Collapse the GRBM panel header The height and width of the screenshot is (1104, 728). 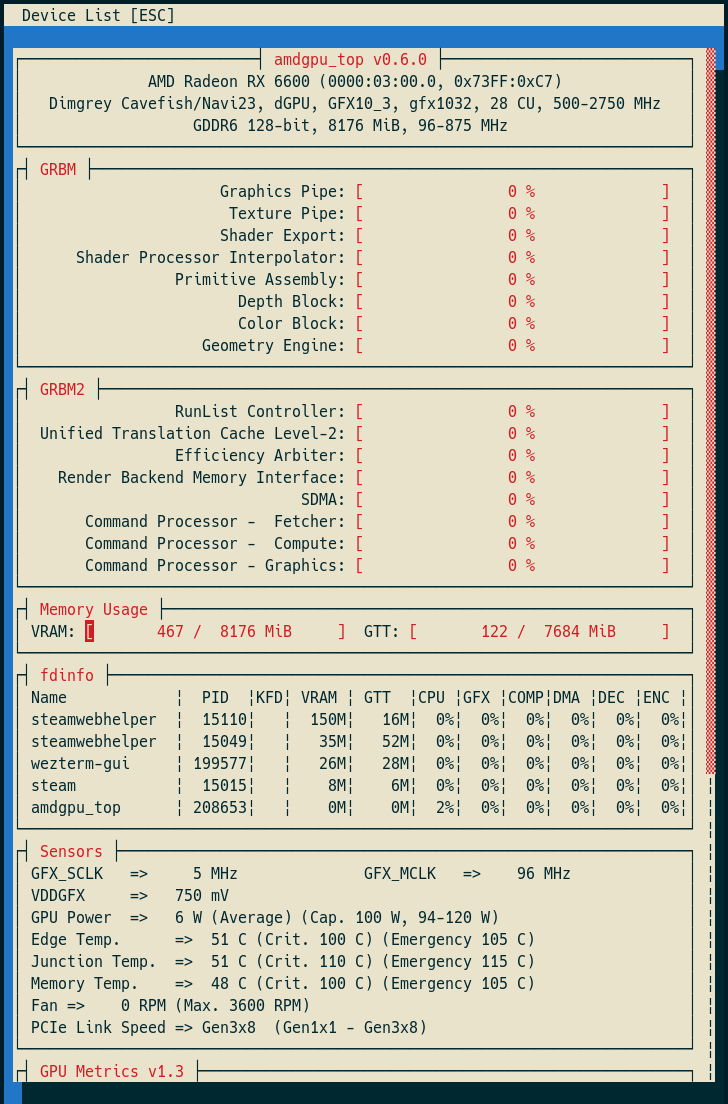[x=57, y=170]
